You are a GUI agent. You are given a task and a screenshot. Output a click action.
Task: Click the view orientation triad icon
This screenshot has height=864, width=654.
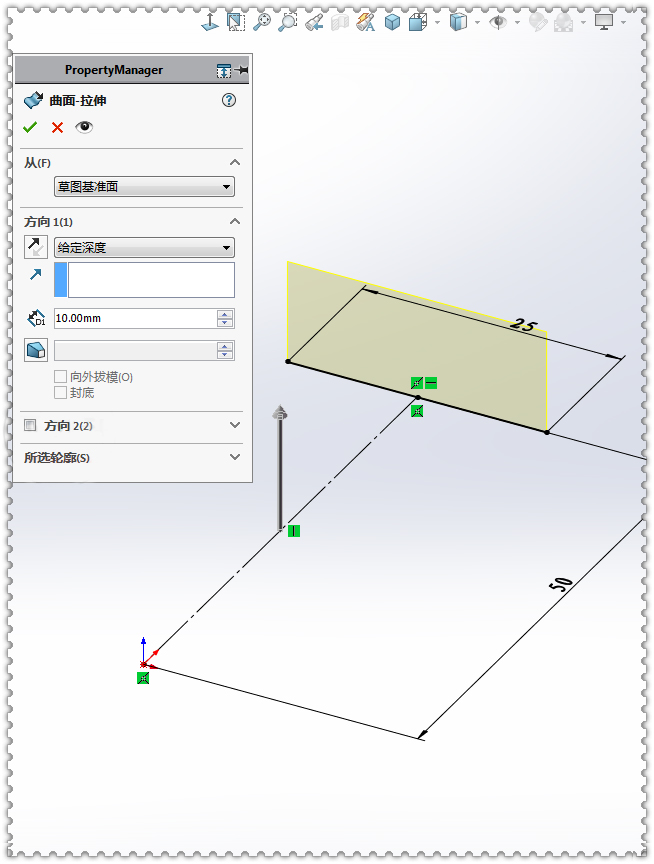click(x=209, y=22)
